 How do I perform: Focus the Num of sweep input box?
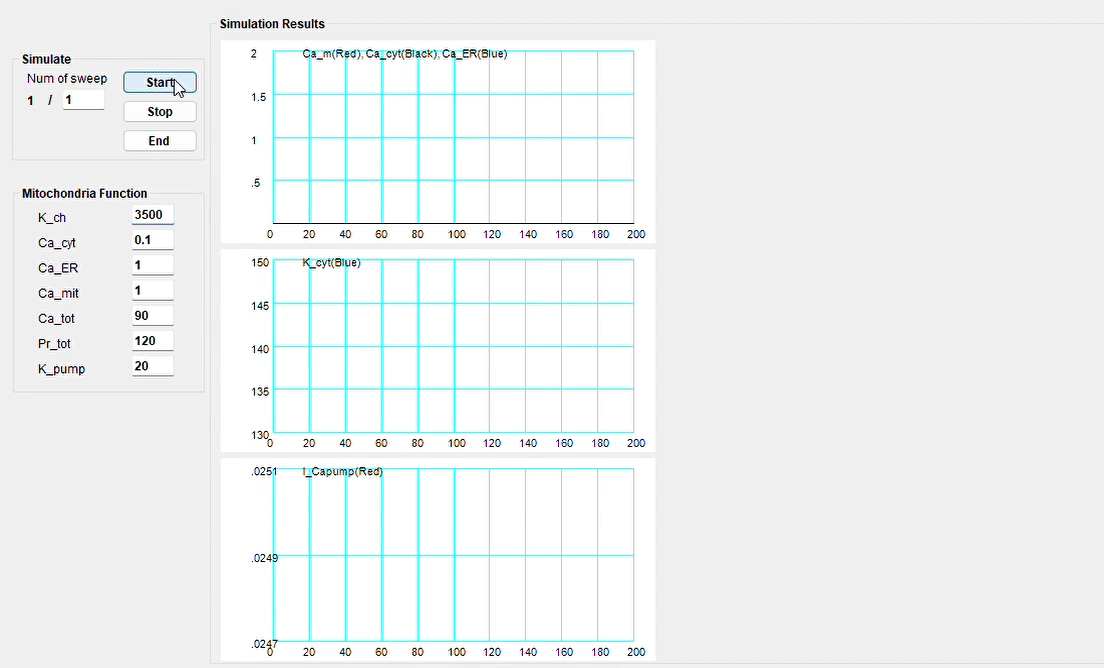click(83, 100)
